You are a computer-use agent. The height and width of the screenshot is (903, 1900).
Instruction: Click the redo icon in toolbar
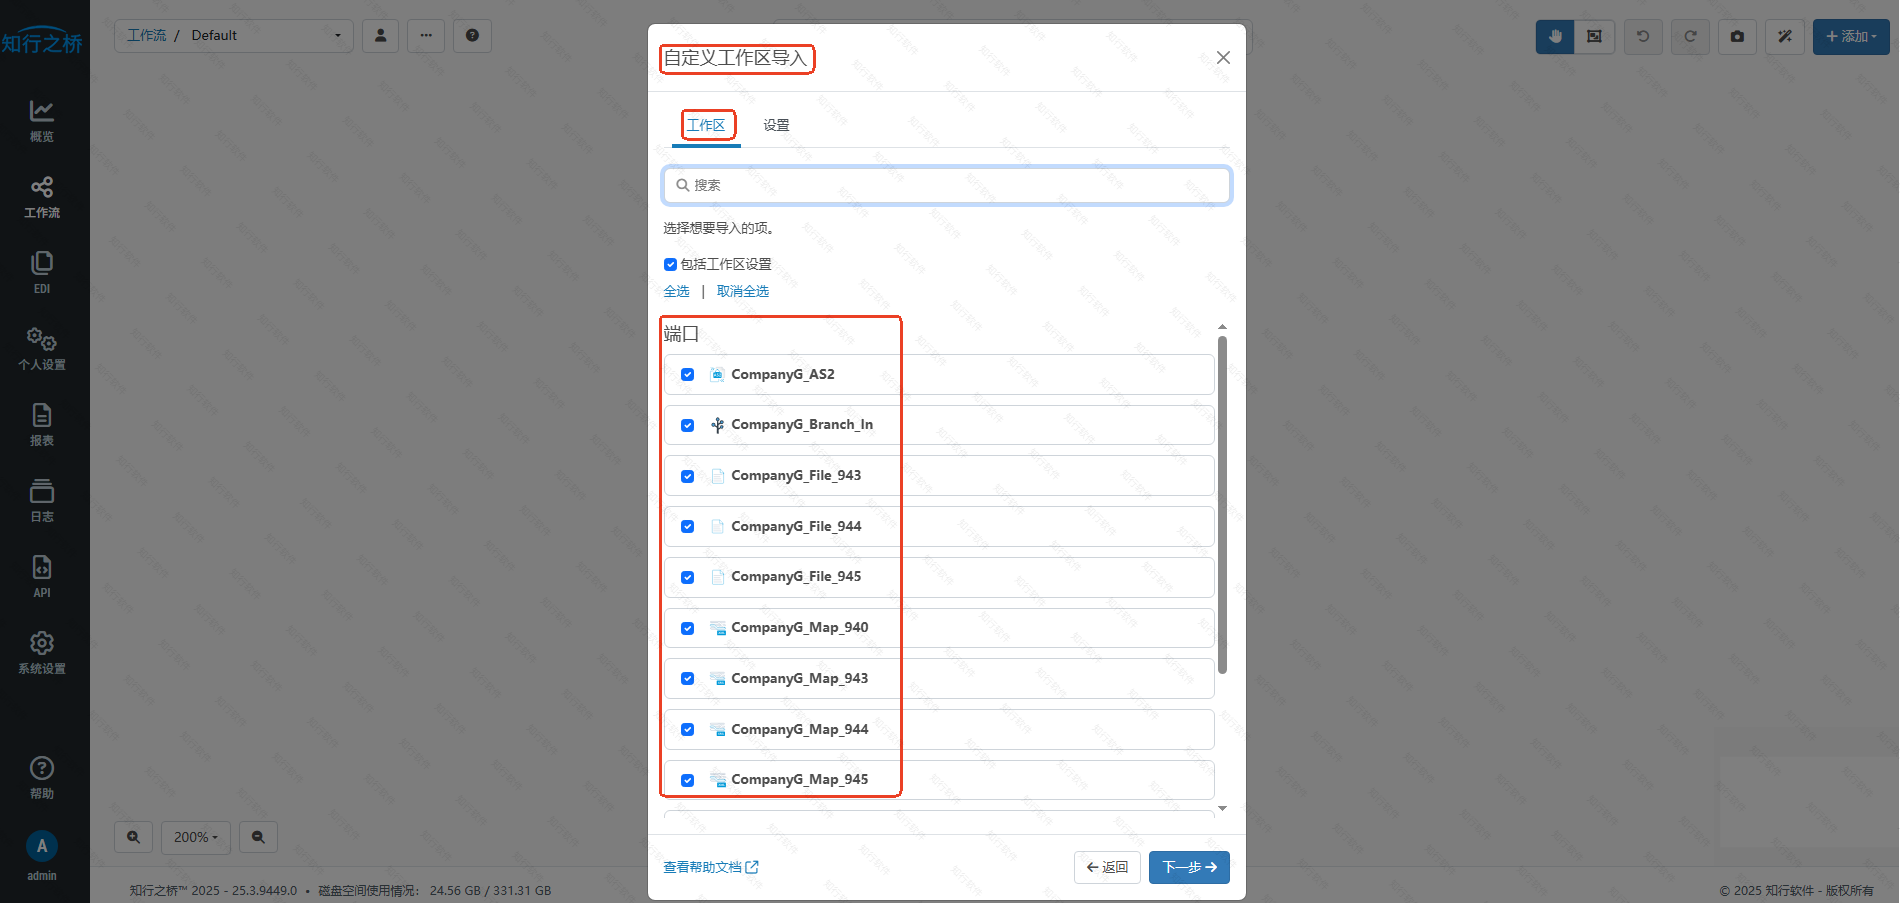tap(1690, 36)
